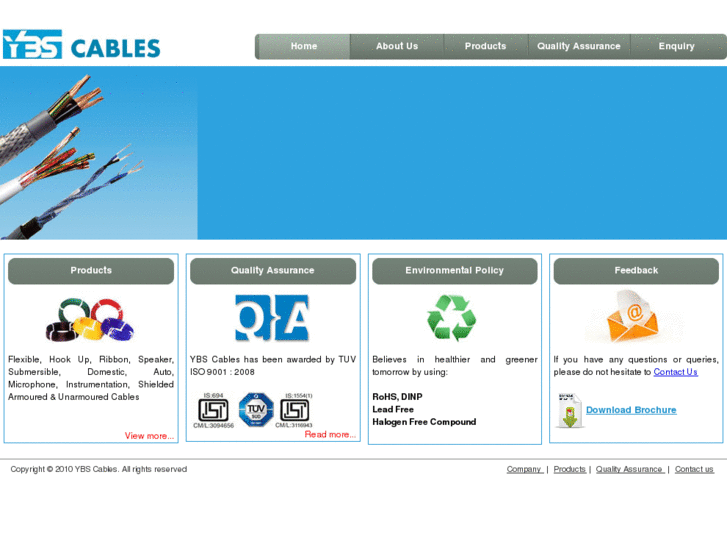This screenshot has height=545, width=727.
Task: Open the Products footer link
Action: click(570, 469)
